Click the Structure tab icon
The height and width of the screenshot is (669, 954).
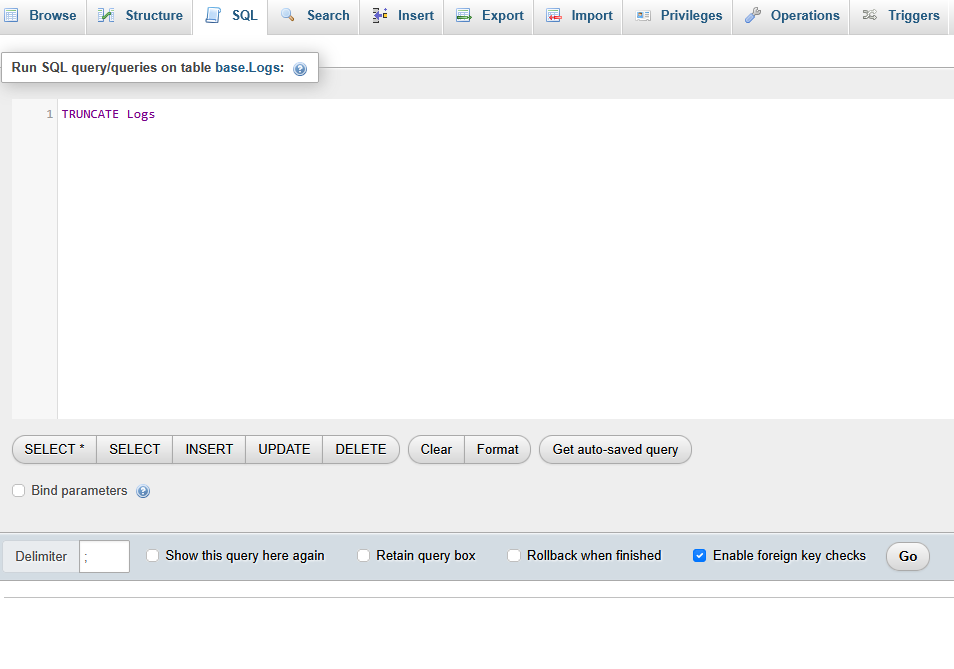[106, 15]
